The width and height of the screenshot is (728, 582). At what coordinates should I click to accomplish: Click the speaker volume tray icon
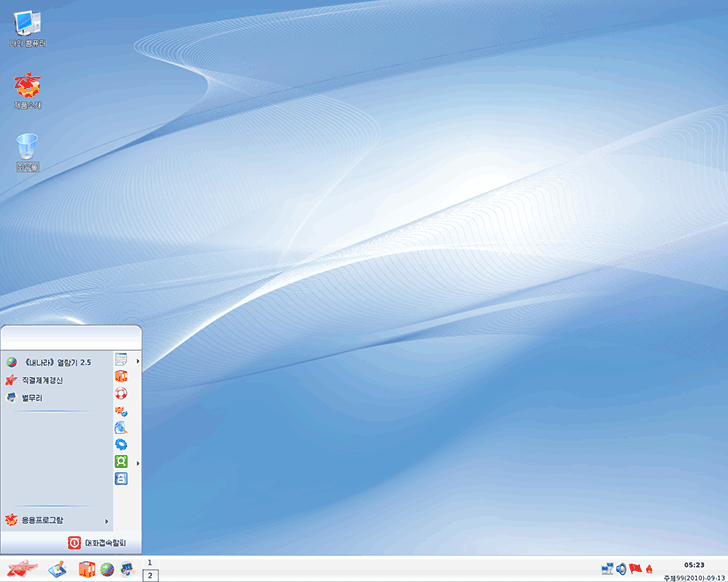coord(621,569)
